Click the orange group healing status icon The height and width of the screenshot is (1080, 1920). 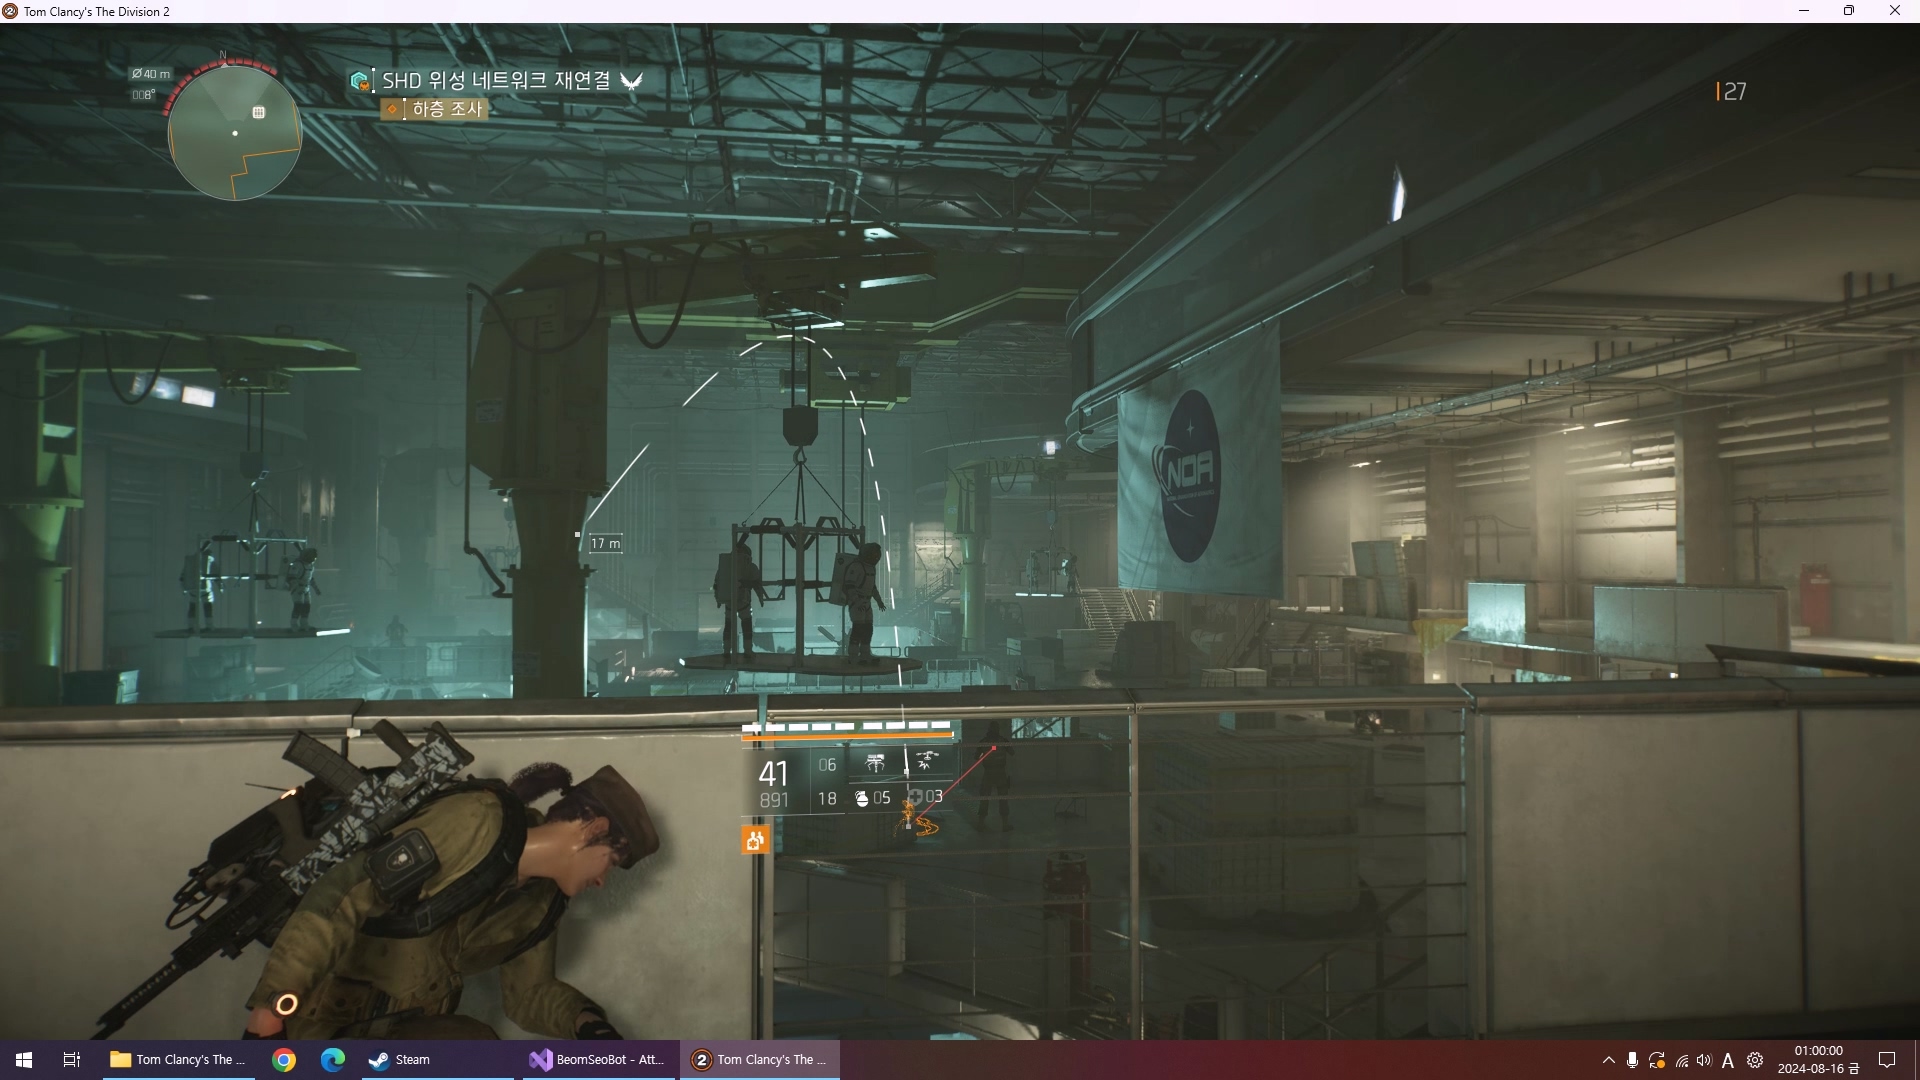755,841
